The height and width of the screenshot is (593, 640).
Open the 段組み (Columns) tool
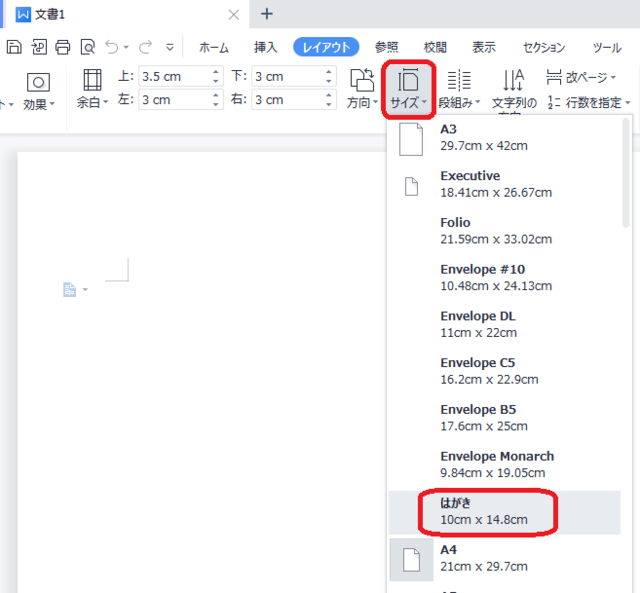tap(459, 88)
